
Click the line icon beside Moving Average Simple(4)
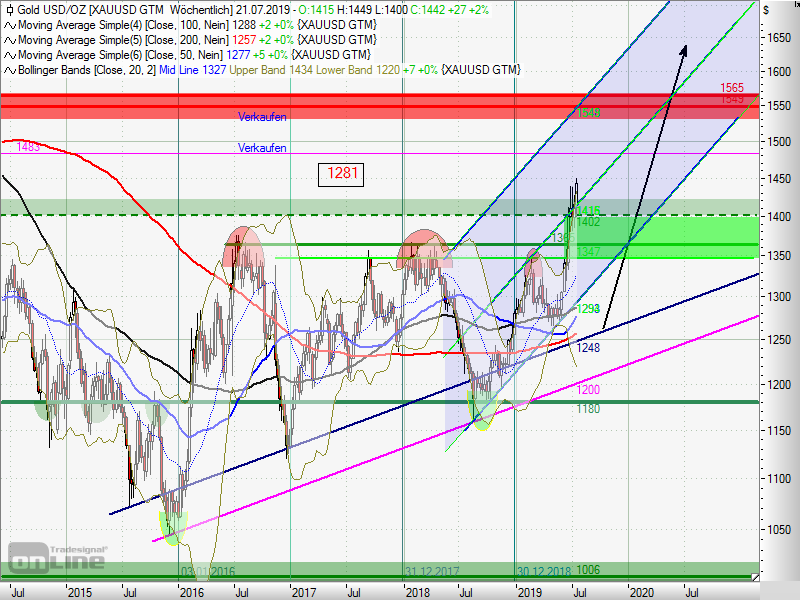[10, 25]
